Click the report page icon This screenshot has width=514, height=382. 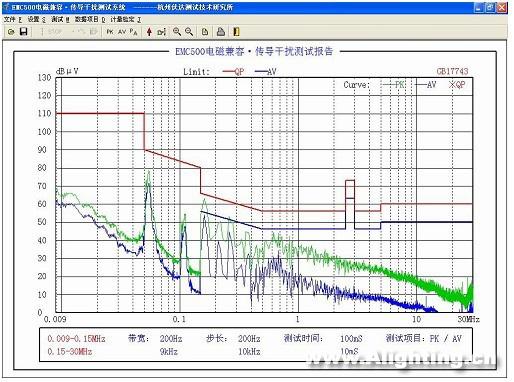click(x=205, y=32)
